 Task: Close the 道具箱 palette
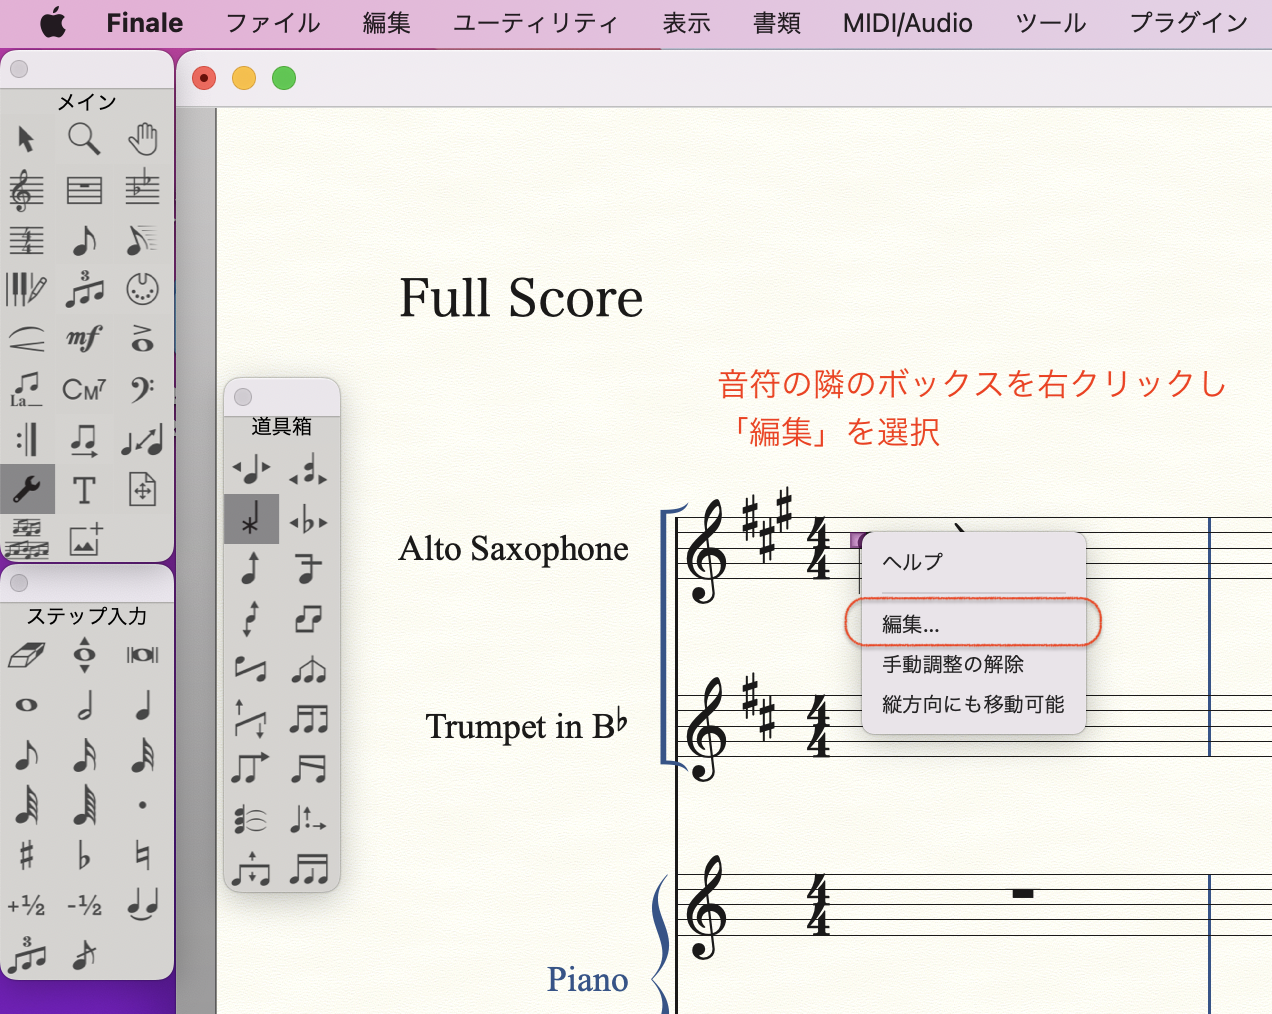coord(243,397)
